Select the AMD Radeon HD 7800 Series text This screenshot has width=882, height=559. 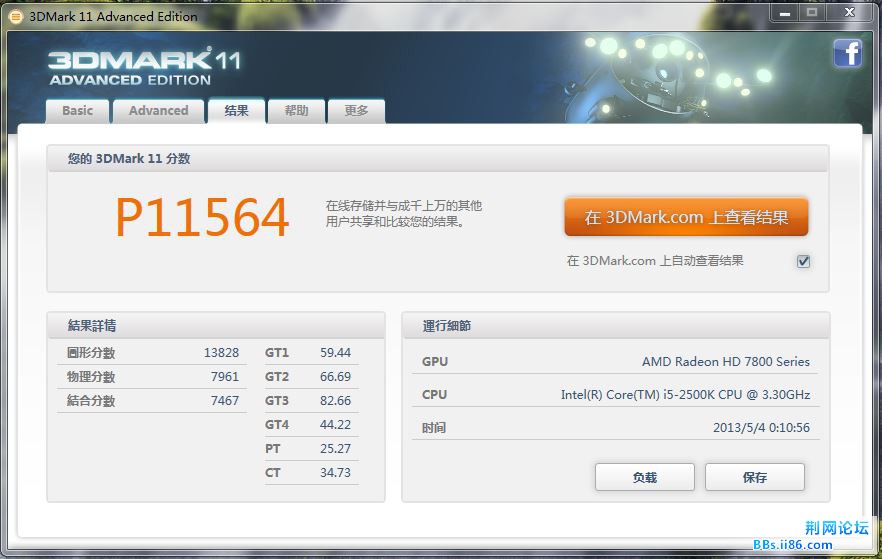(x=725, y=362)
